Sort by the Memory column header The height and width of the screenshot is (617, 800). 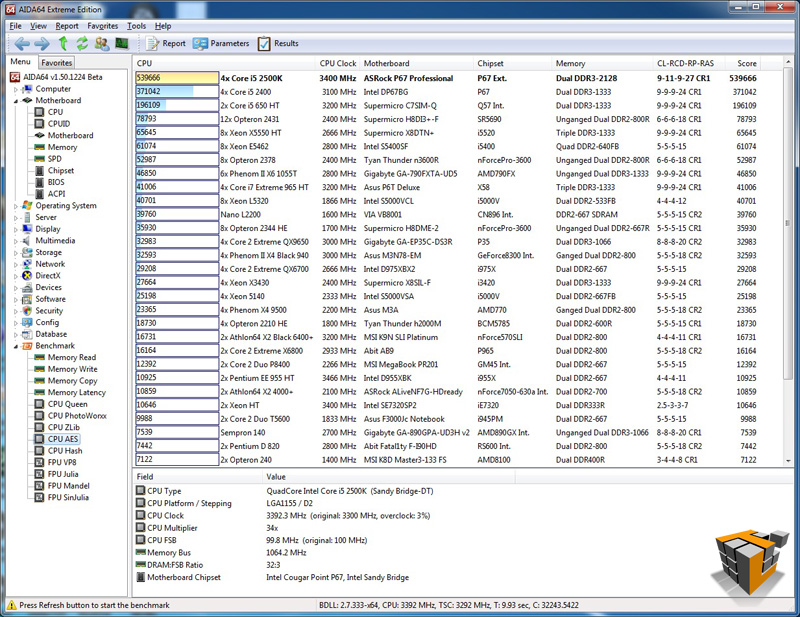pos(603,63)
